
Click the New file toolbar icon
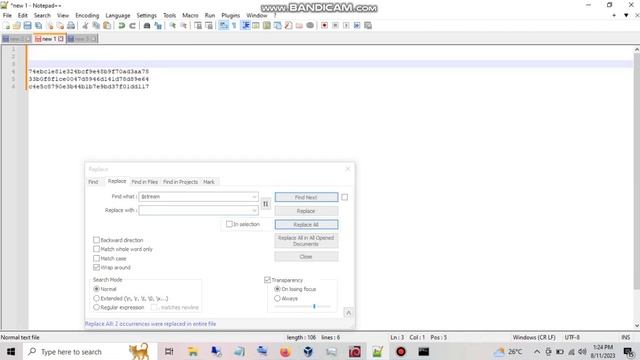tap(7, 26)
